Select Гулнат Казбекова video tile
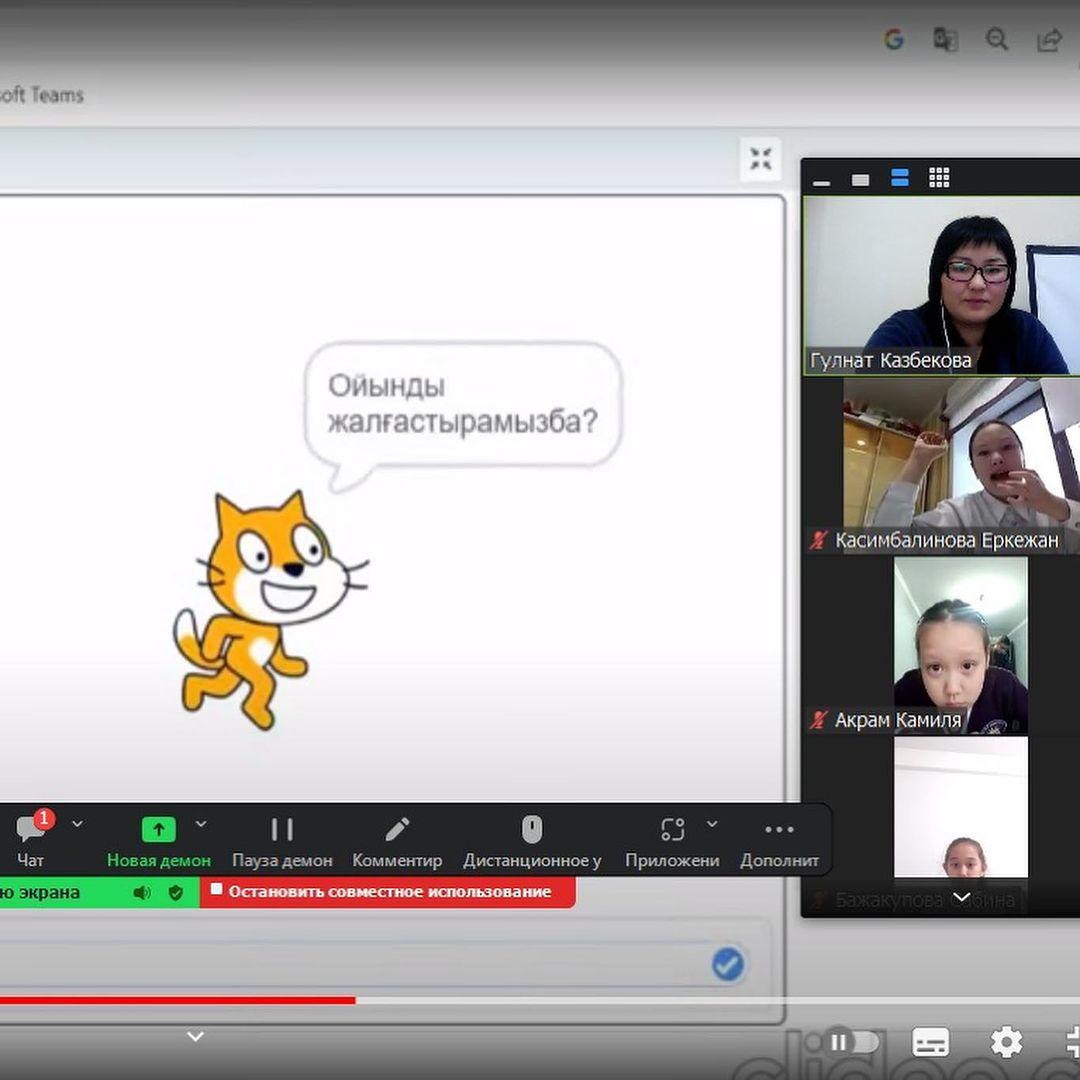Viewport: 1080px width, 1080px height. click(942, 286)
